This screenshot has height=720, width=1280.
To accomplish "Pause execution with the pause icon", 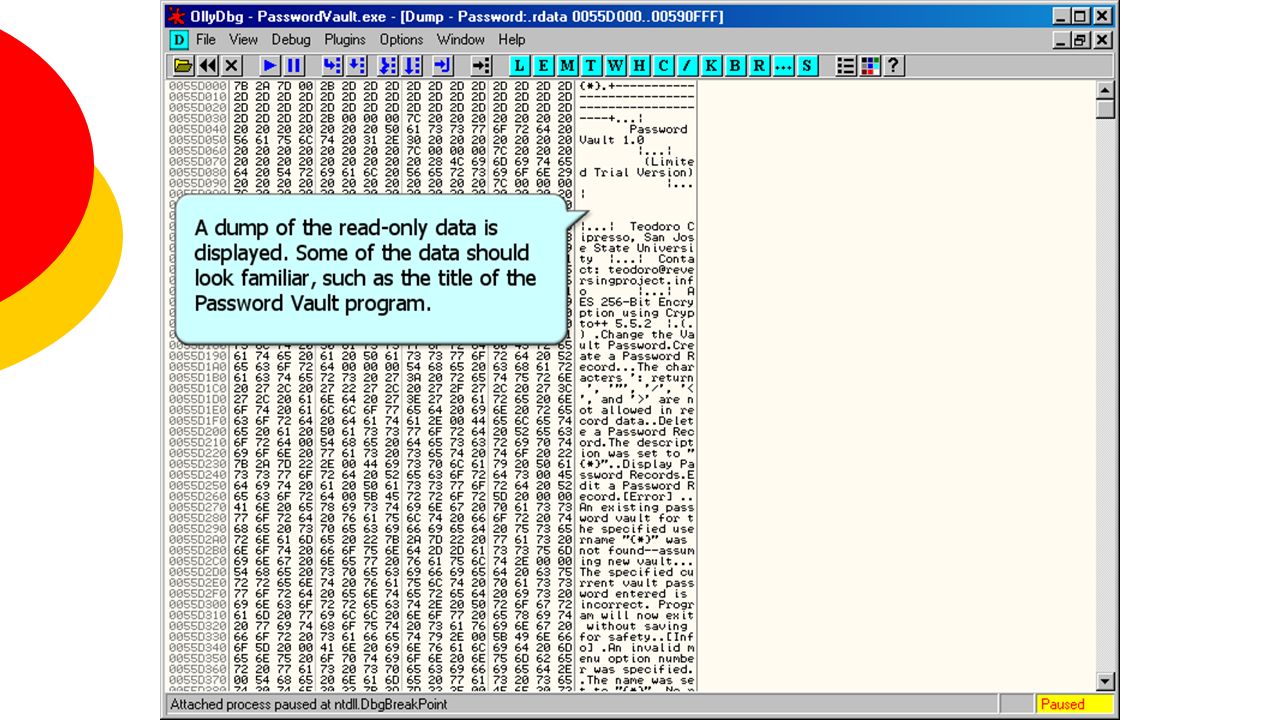I will tap(294, 66).
